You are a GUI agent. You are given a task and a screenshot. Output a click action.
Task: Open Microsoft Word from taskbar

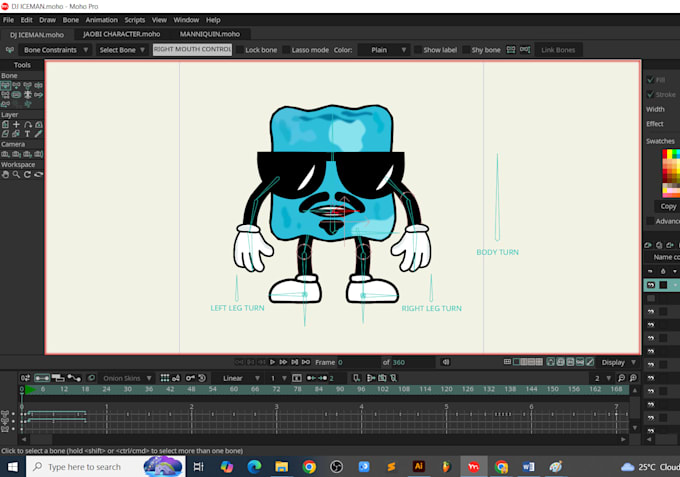click(x=528, y=467)
